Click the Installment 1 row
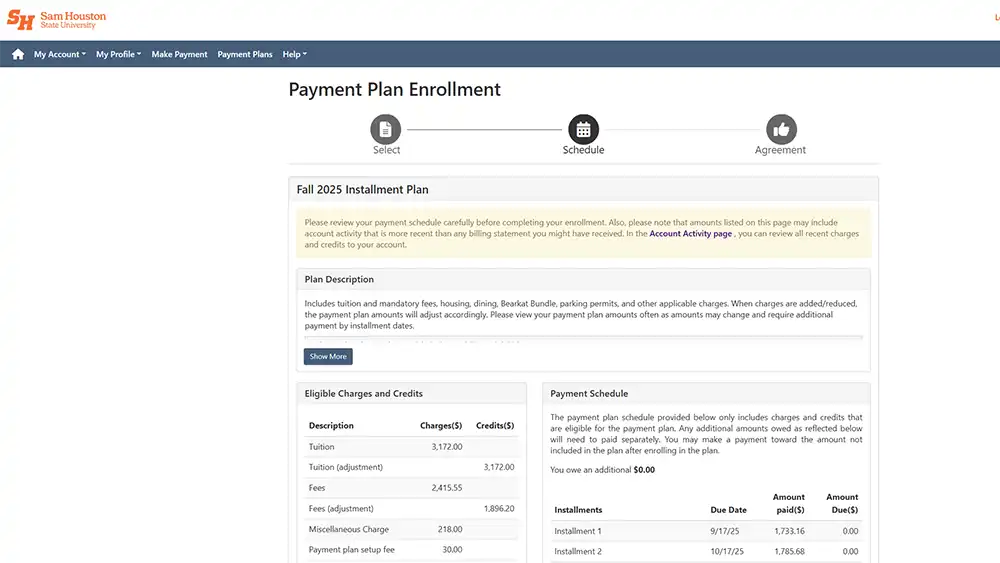The height and width of the screenshot is (563, 1000). tap(706, 531)
